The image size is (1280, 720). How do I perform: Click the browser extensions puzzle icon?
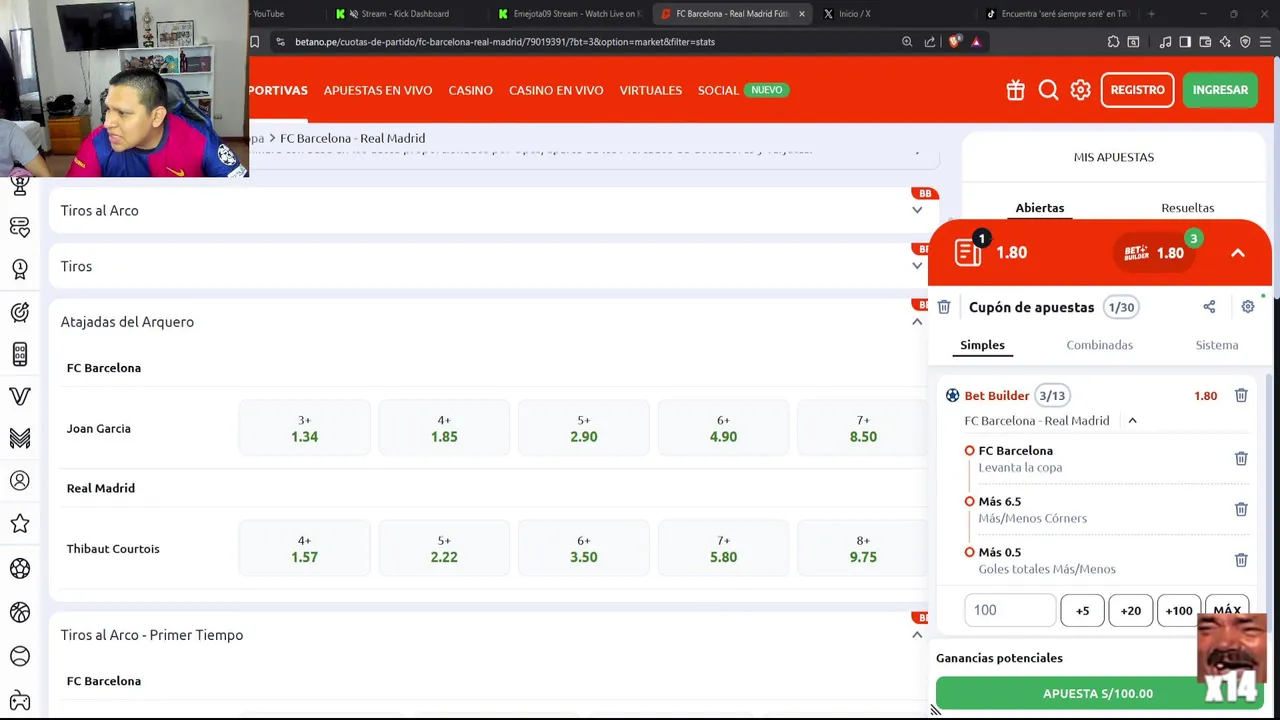(x=1113, y=42)
